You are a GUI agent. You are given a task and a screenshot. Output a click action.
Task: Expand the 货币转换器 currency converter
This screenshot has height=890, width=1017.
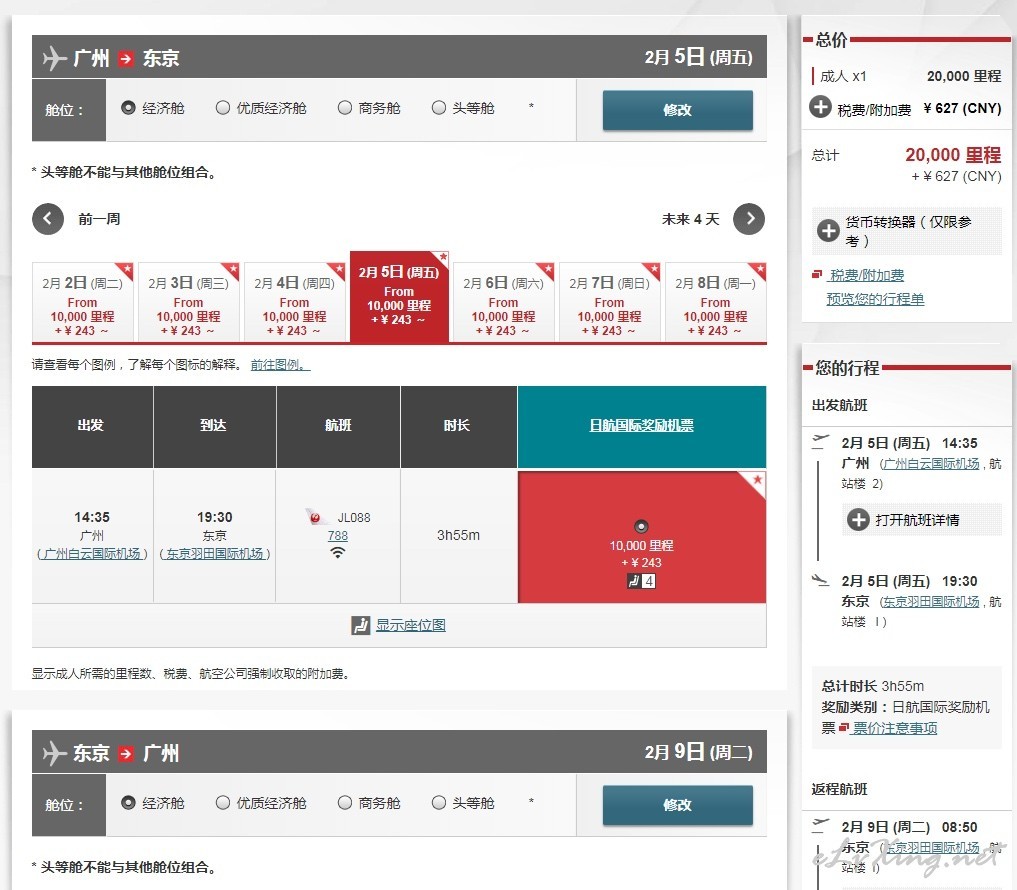point(828,230)
